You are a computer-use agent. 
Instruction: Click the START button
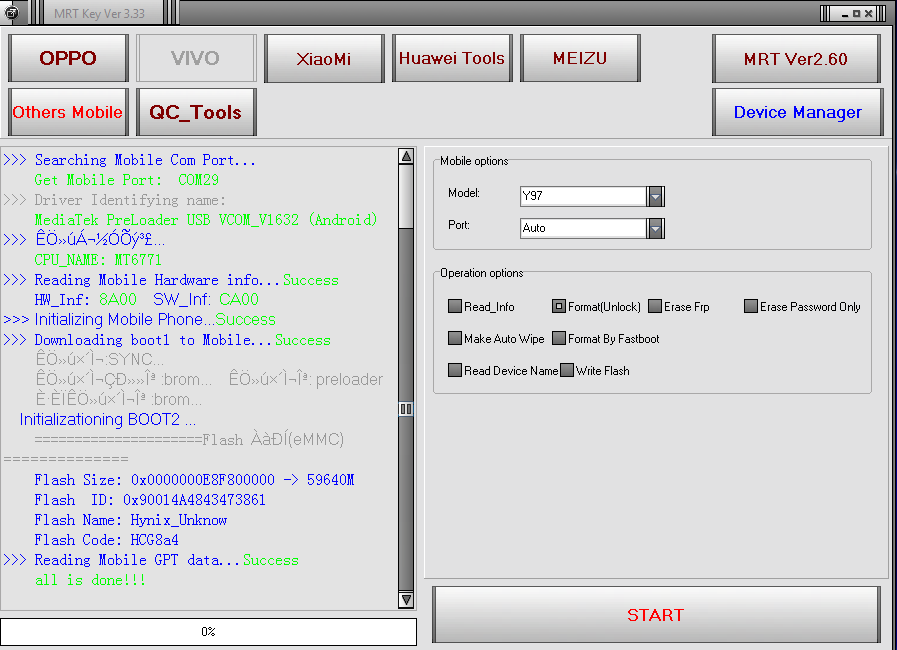[x=656, y=615]
